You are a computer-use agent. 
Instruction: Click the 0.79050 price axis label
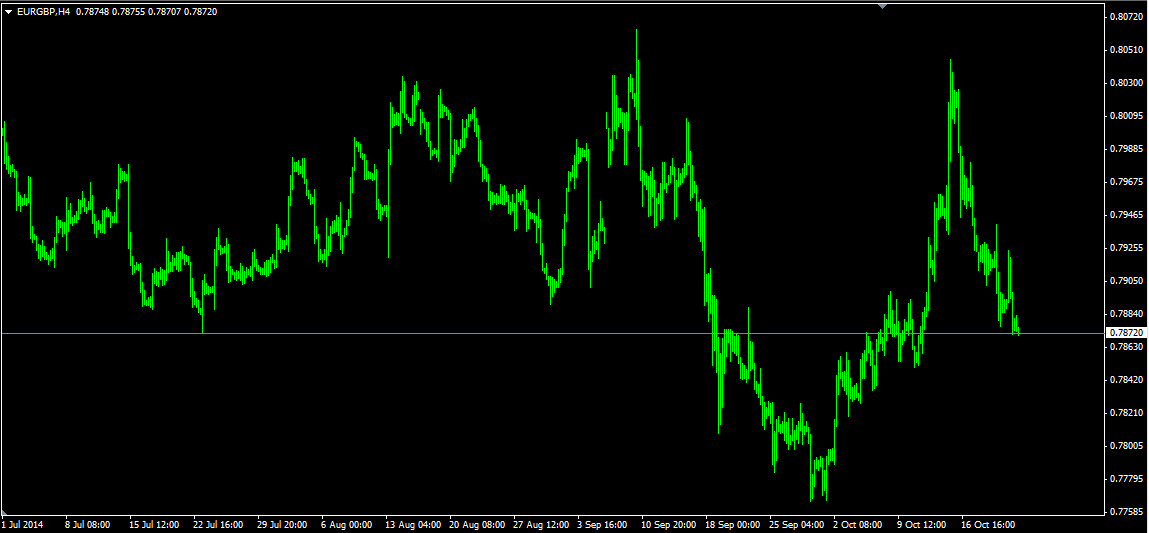(x=1126, y=281)
